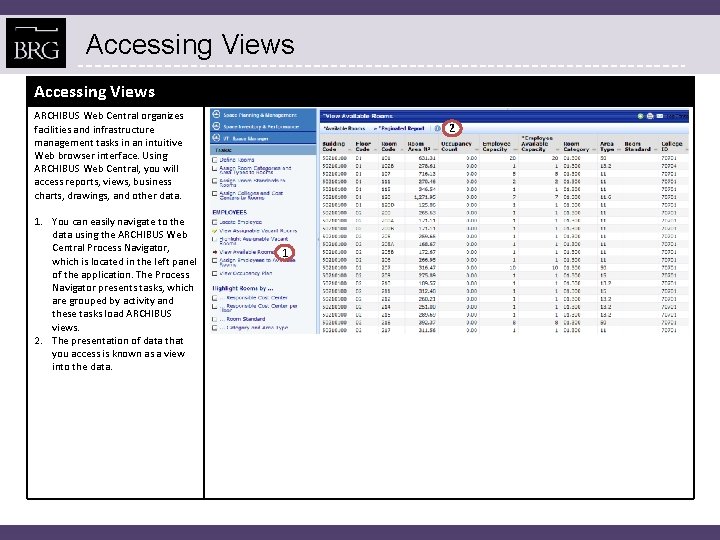Open the Room Category column sort arrow
Viewport: 720px width, 540px height.
pyautogui.click(x=594, y=150)
